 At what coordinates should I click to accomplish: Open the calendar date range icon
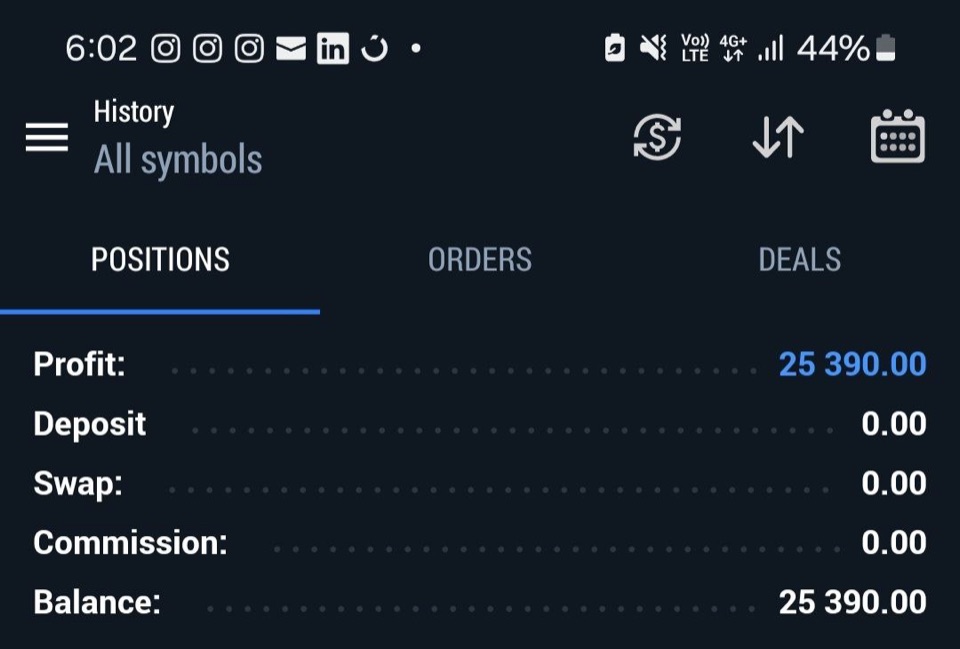click(x=898, y=136)
